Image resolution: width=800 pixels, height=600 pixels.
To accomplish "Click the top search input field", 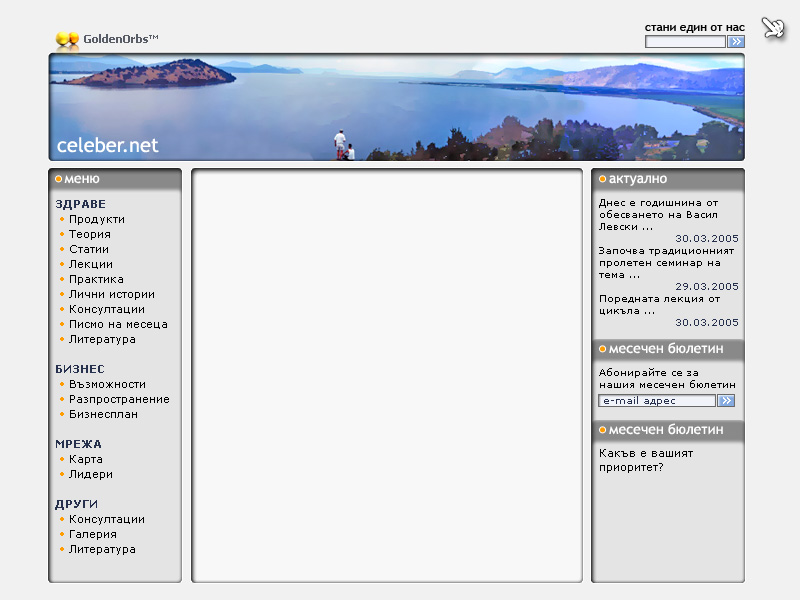I will [685, 42].
